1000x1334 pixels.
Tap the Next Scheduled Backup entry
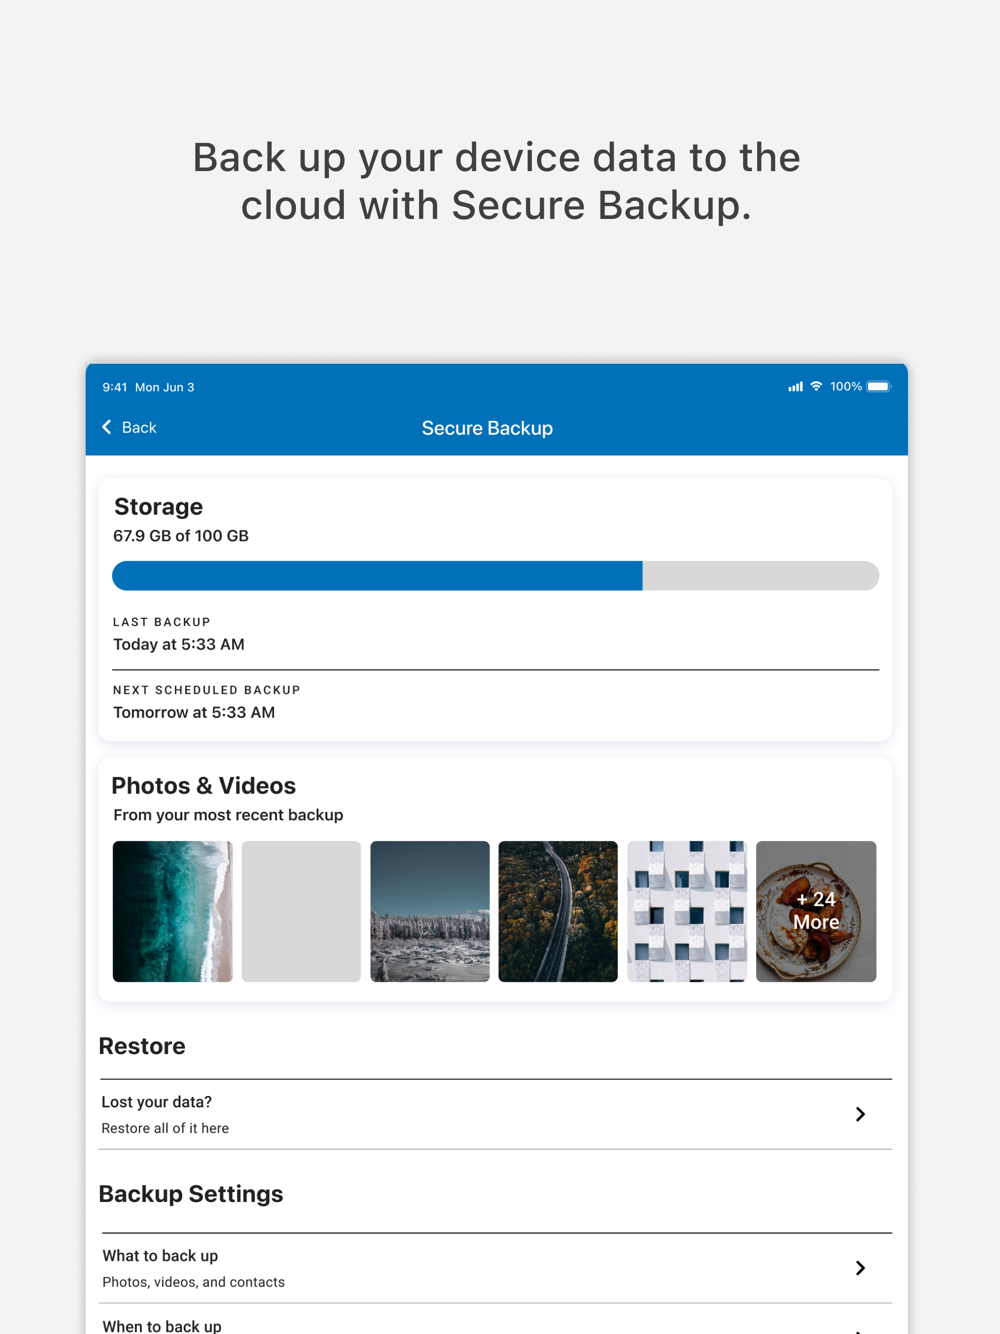(194, 712)
